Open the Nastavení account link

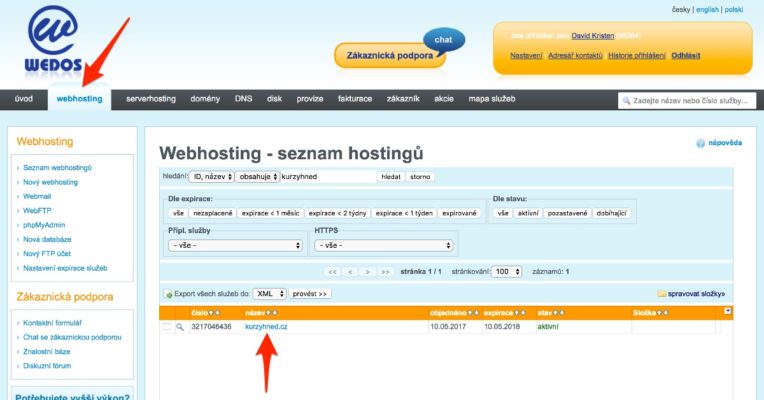coord(526,56)
